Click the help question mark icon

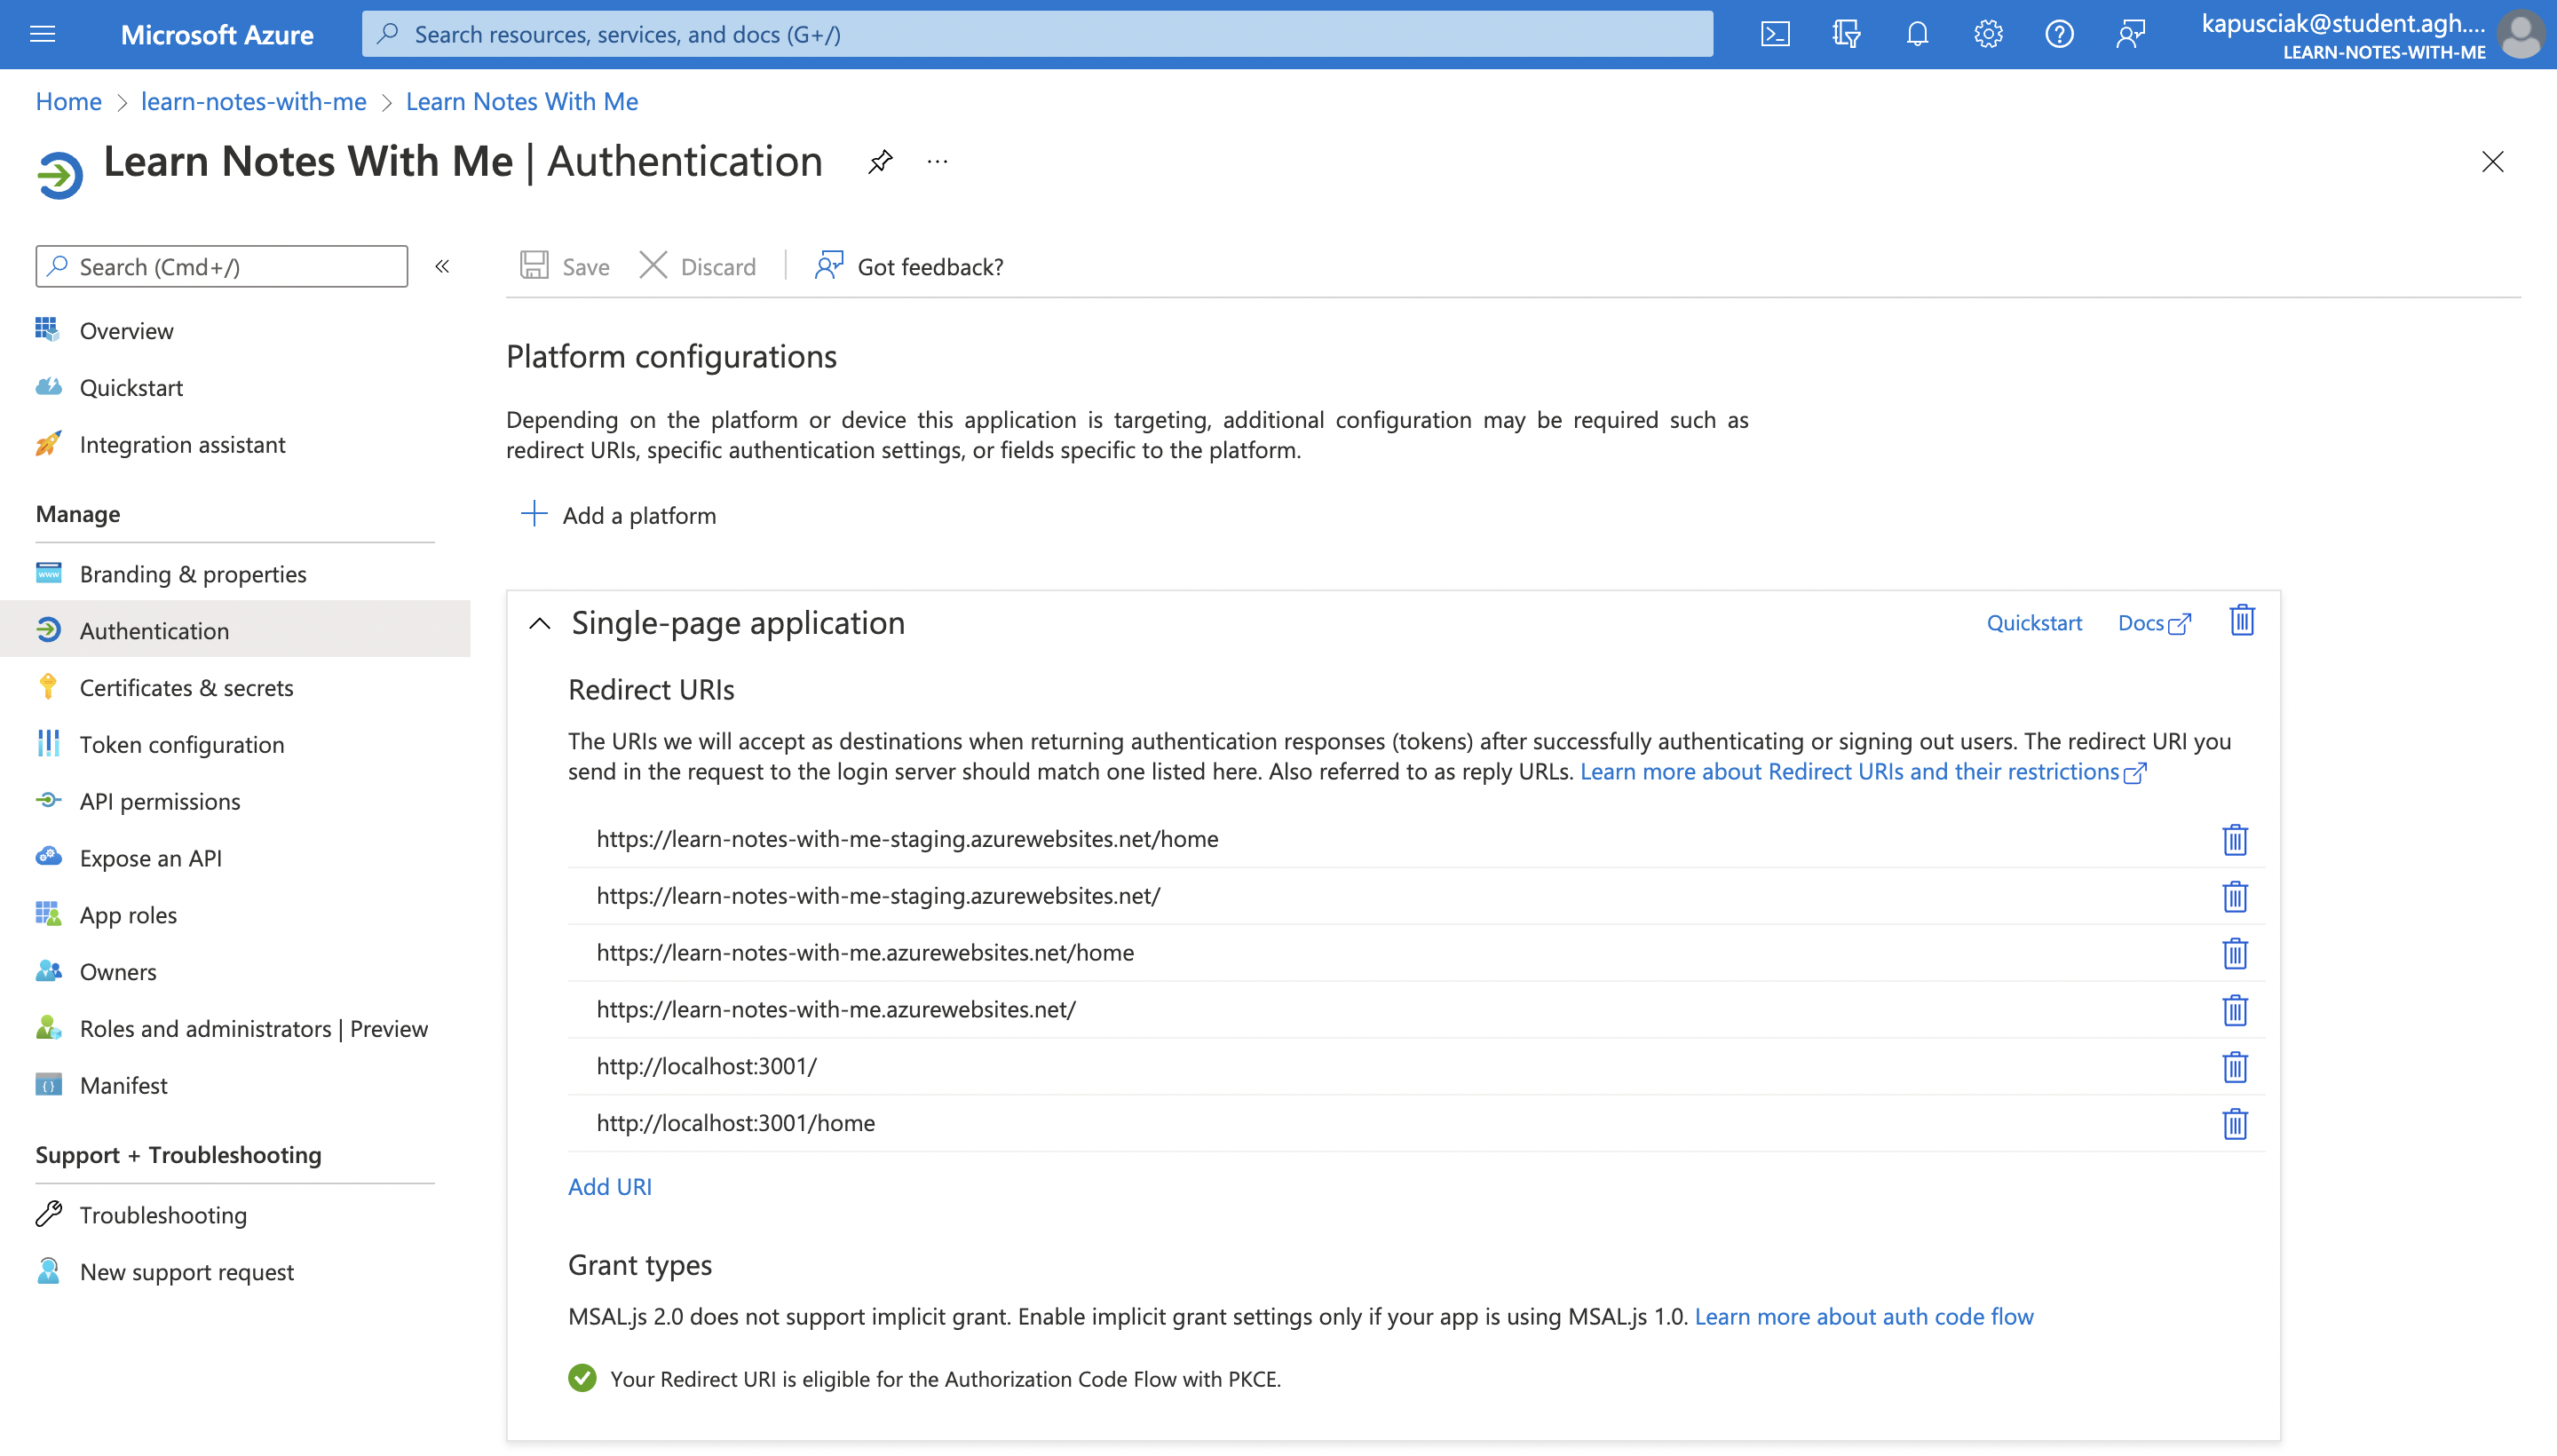point(2058,34)
